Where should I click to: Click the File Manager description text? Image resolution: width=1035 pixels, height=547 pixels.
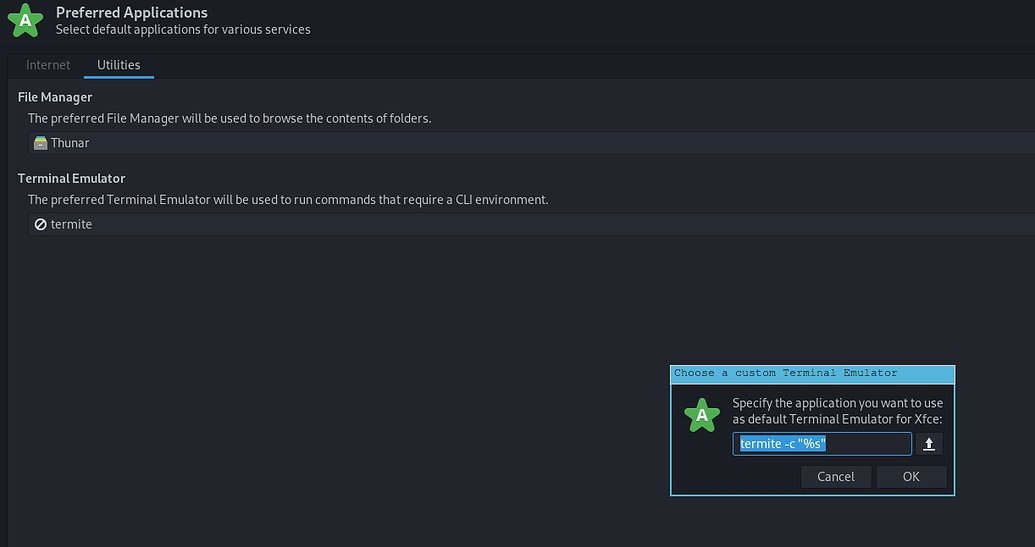tap(230, 119)
